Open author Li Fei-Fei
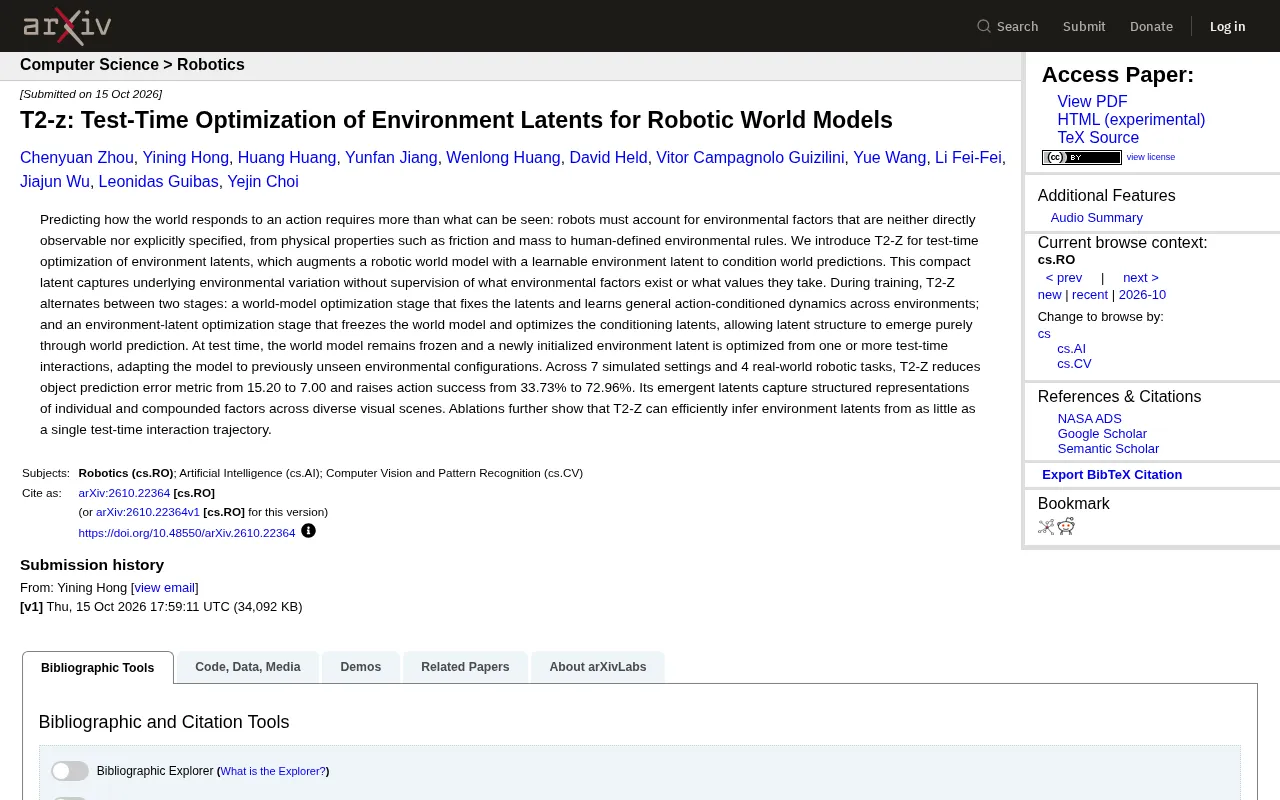The width and height of the screenshot is (1280, 800). (968, 158)
